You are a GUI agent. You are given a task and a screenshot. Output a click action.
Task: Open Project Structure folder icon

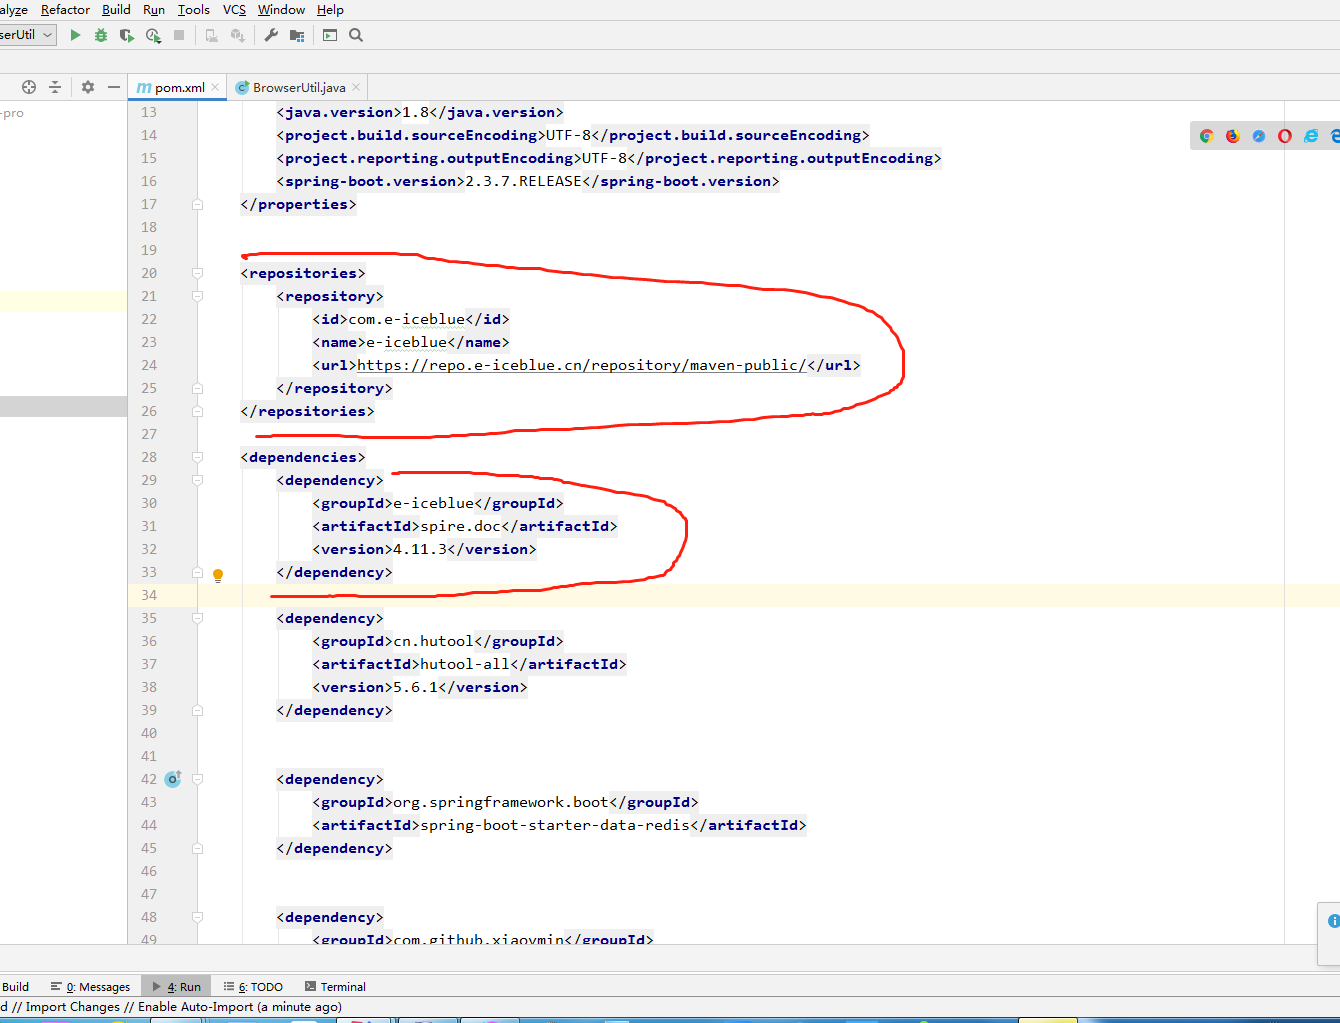[x=297, y=35]
